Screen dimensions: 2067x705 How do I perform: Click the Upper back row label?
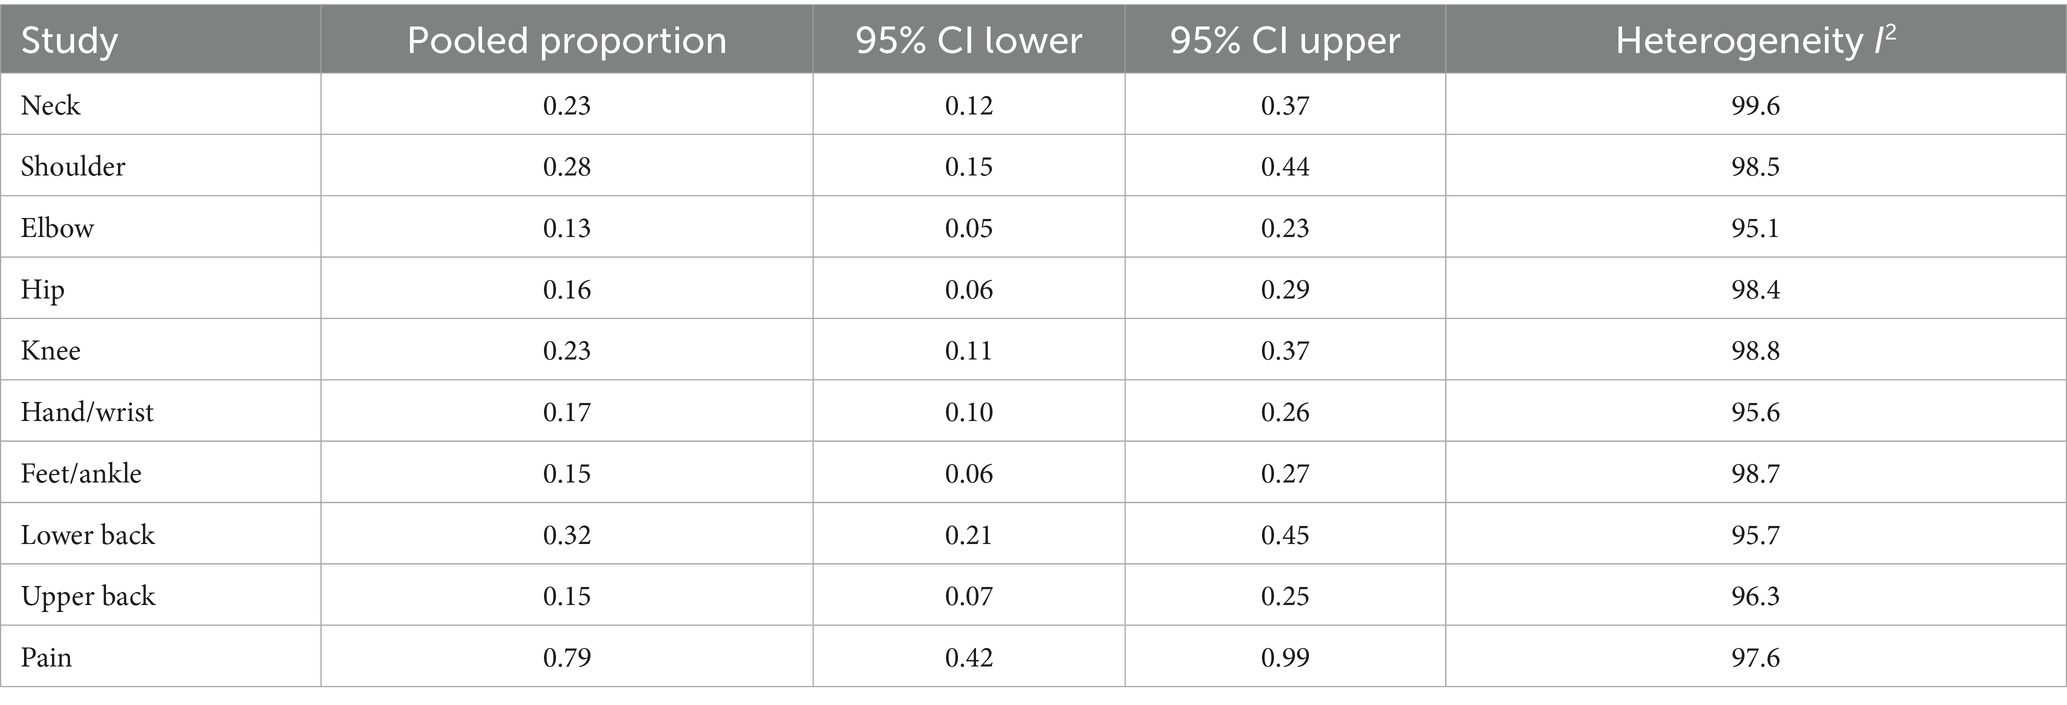click(x=88, y=596)
